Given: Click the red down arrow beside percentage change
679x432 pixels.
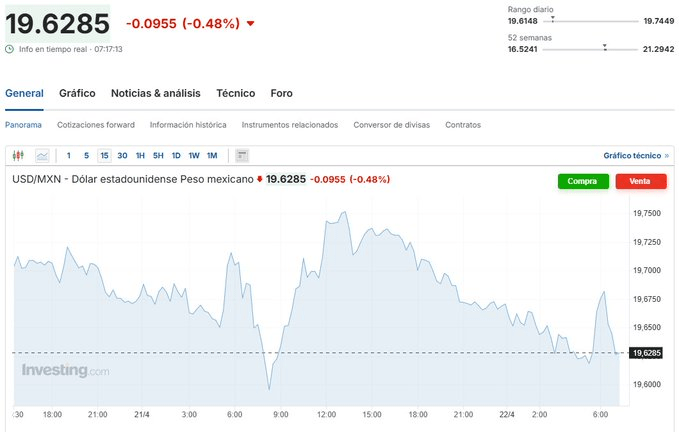Looking at the screenshot, I should pyautogui.click(x=250, y=23).
